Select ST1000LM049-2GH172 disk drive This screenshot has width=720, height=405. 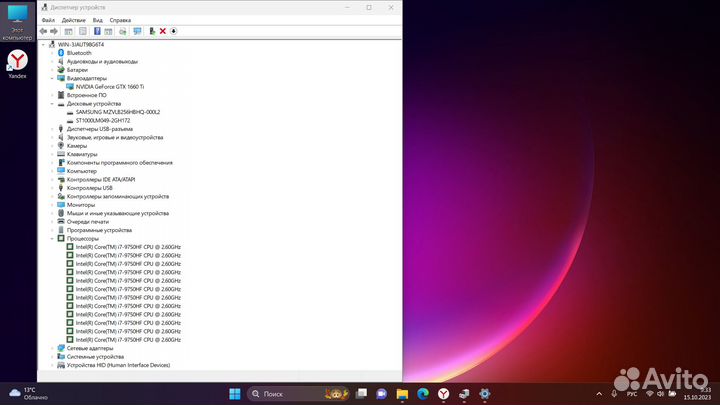(x=103, y=120)
